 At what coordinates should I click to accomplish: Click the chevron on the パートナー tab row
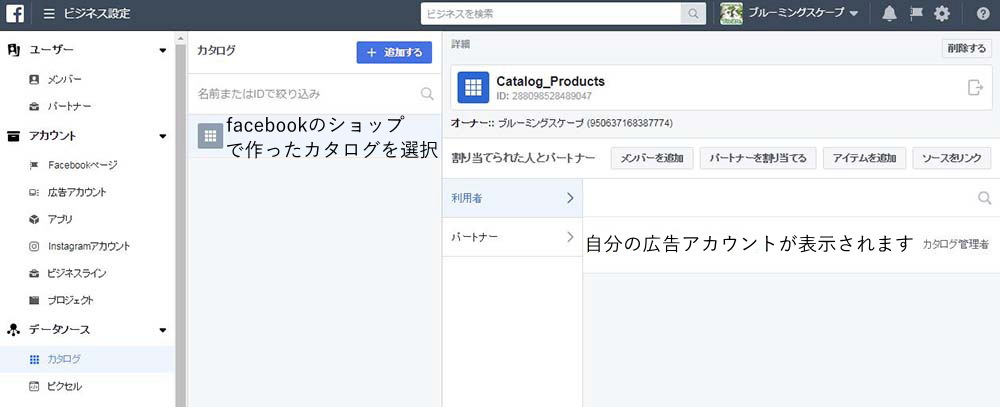click(570, 237)
